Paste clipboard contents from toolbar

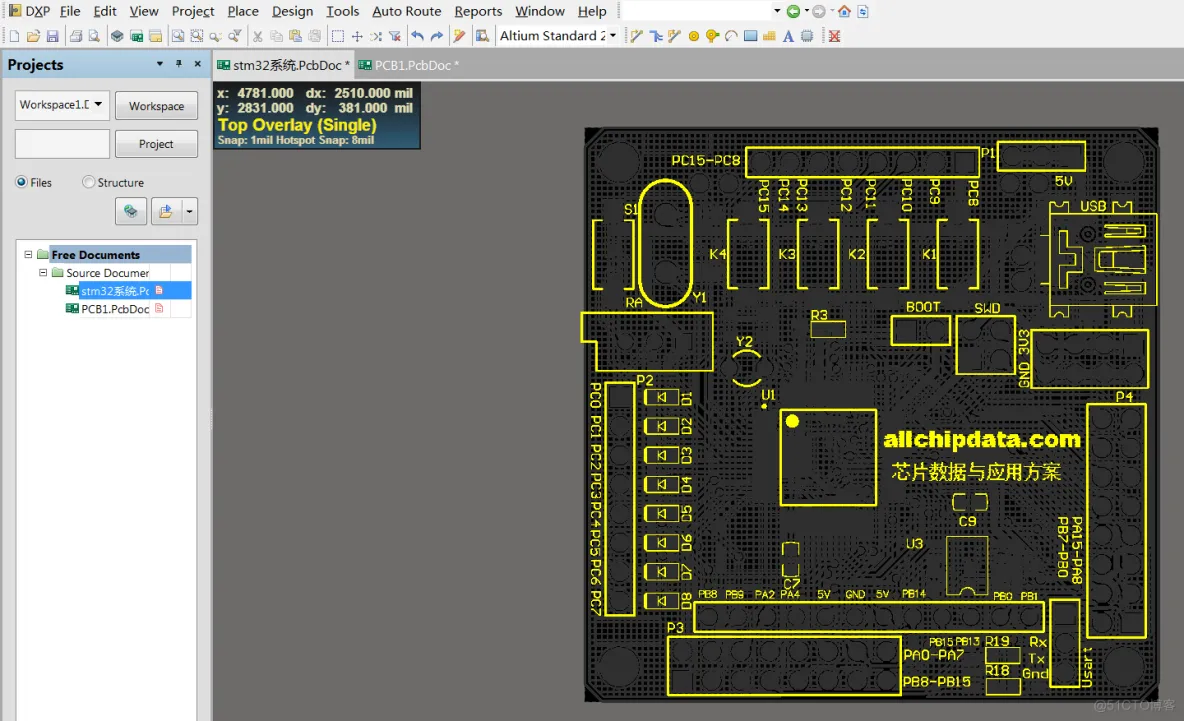tap(295, 36)
